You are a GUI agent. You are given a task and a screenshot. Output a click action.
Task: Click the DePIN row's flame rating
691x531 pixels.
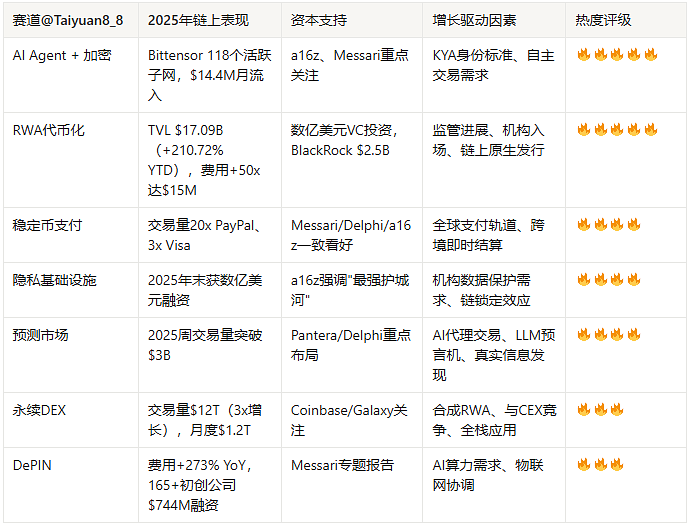tap(600, 465)
